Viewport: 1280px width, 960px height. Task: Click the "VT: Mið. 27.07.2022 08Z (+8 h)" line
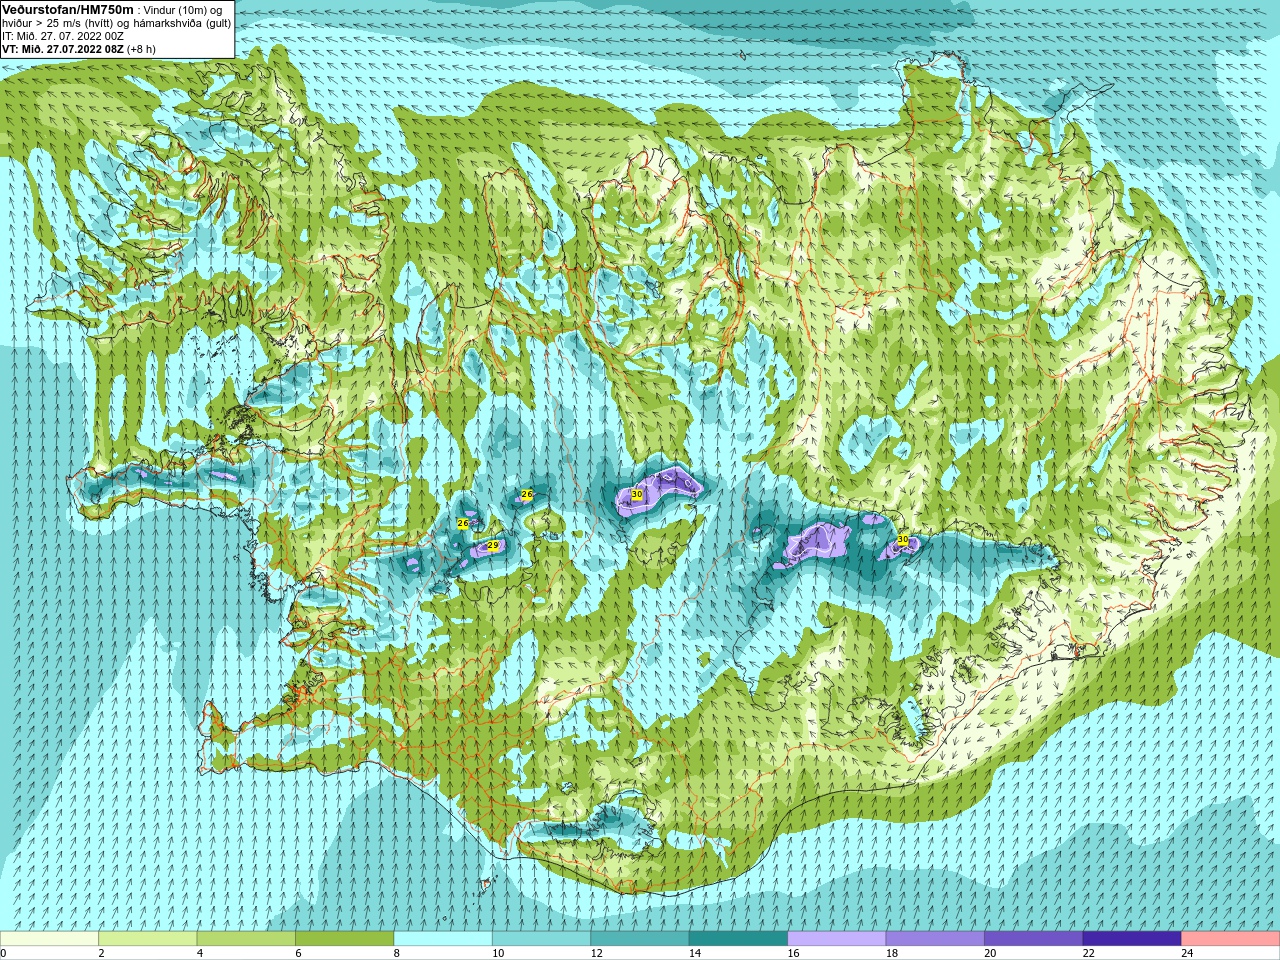(x=79, y=49)
